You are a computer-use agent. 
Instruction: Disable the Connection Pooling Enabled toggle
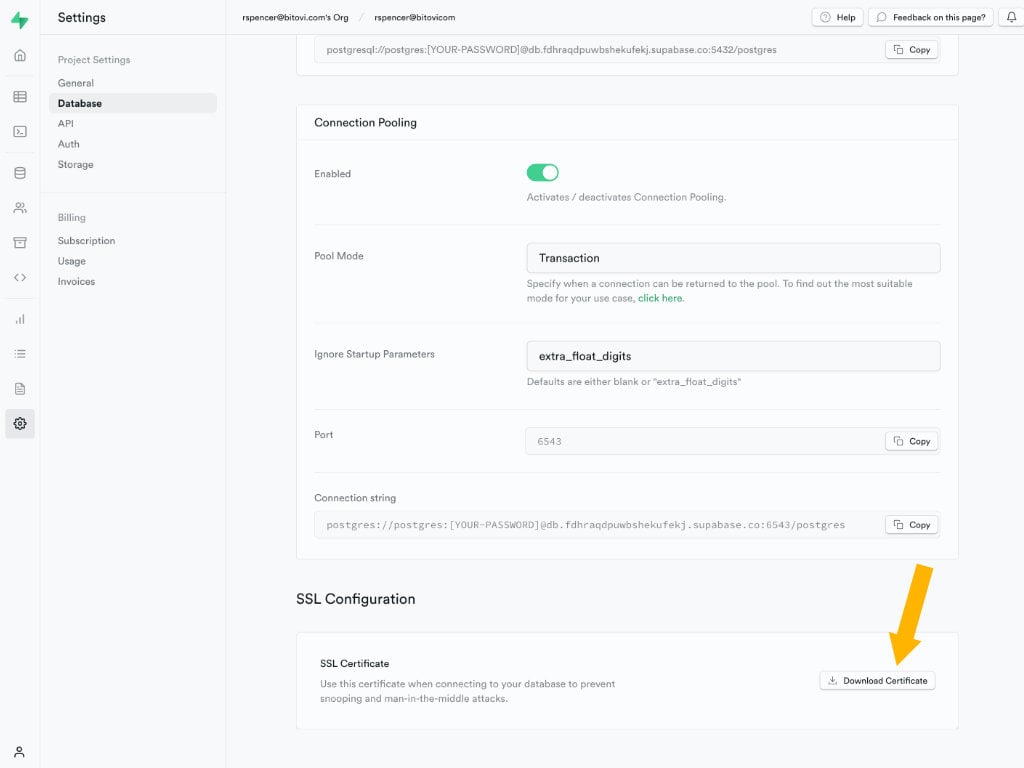pyautogui.click(x=542, y=172)
